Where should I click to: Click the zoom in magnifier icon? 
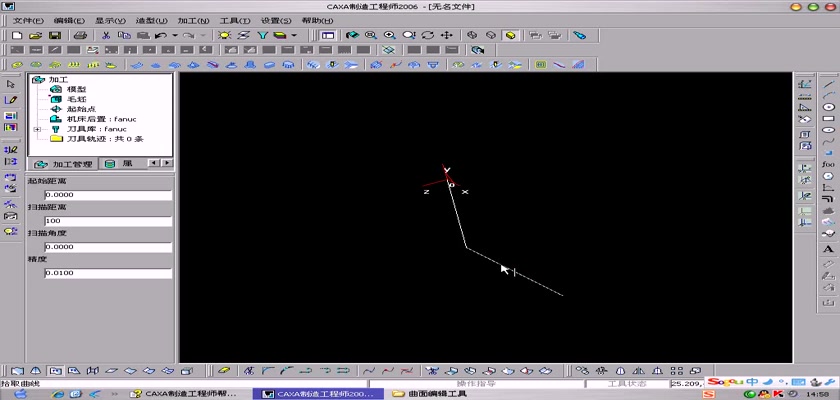(389, 35)
